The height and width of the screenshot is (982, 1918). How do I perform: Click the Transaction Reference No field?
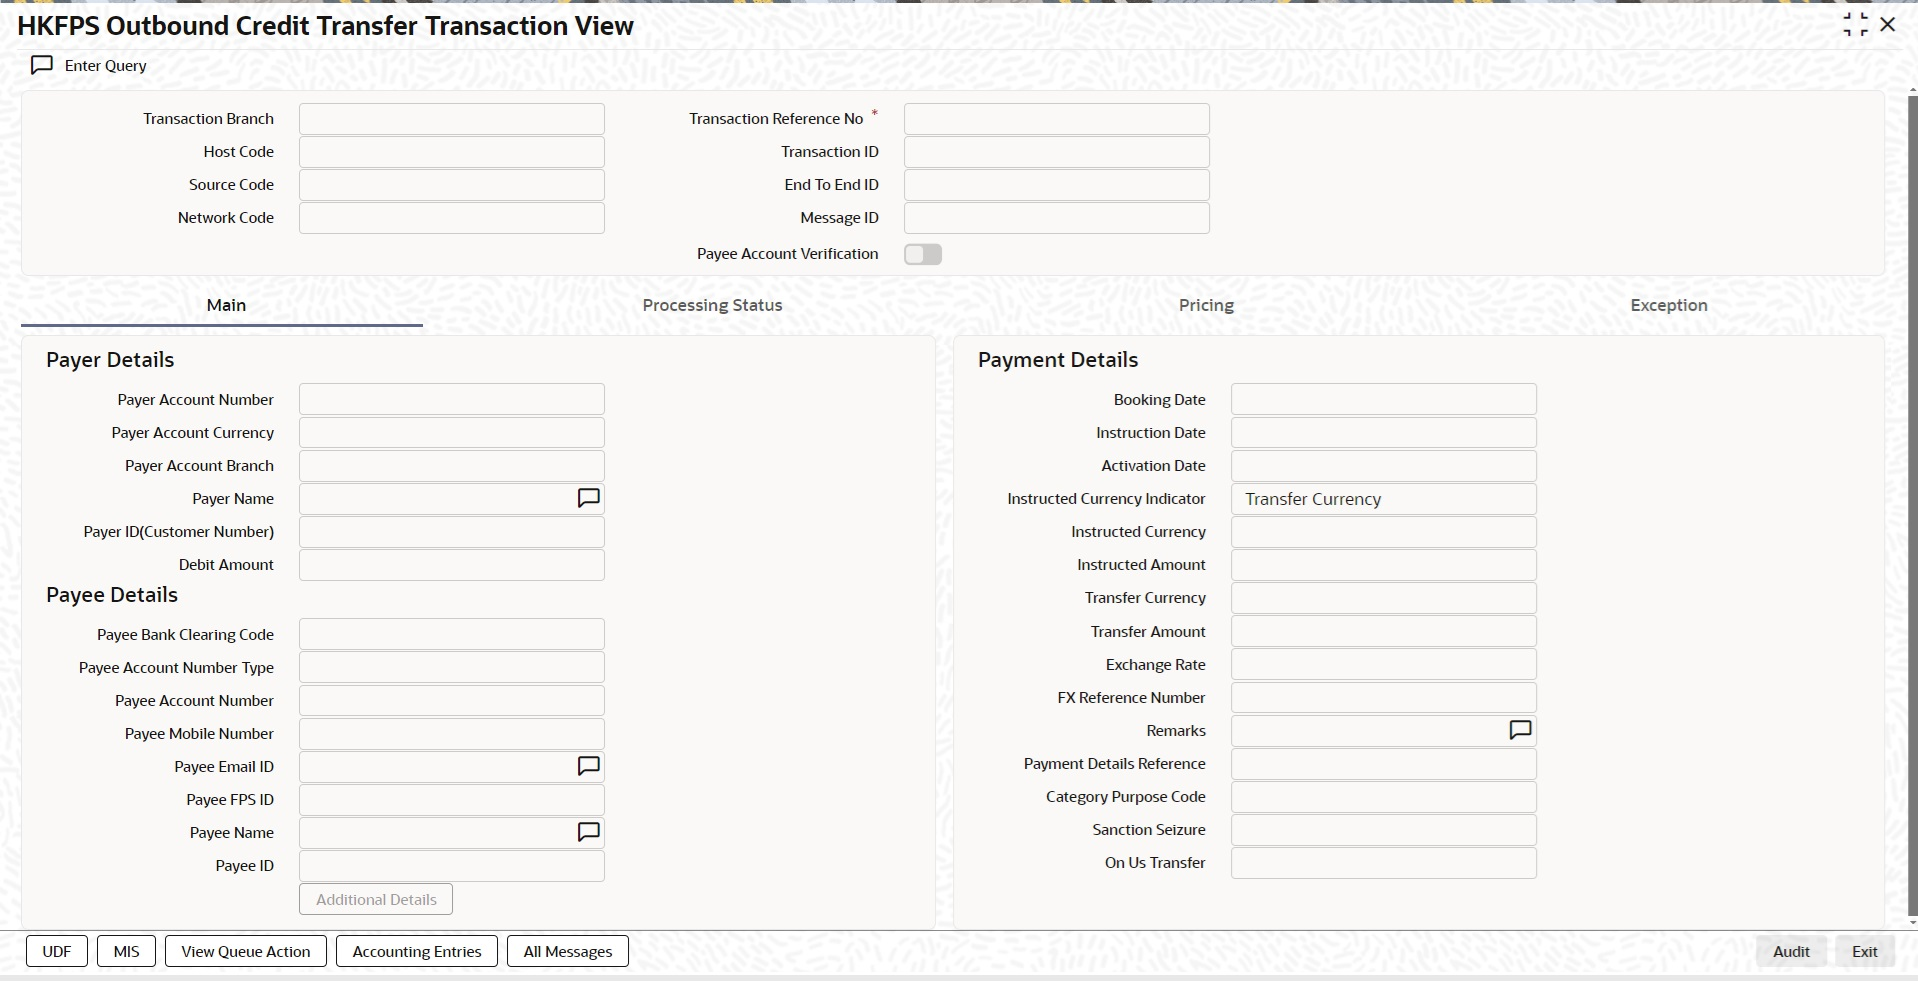1056,119
